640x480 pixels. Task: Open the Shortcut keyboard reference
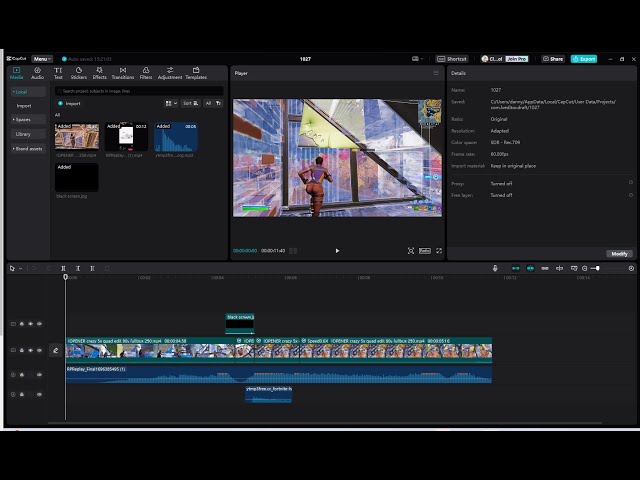452,59
